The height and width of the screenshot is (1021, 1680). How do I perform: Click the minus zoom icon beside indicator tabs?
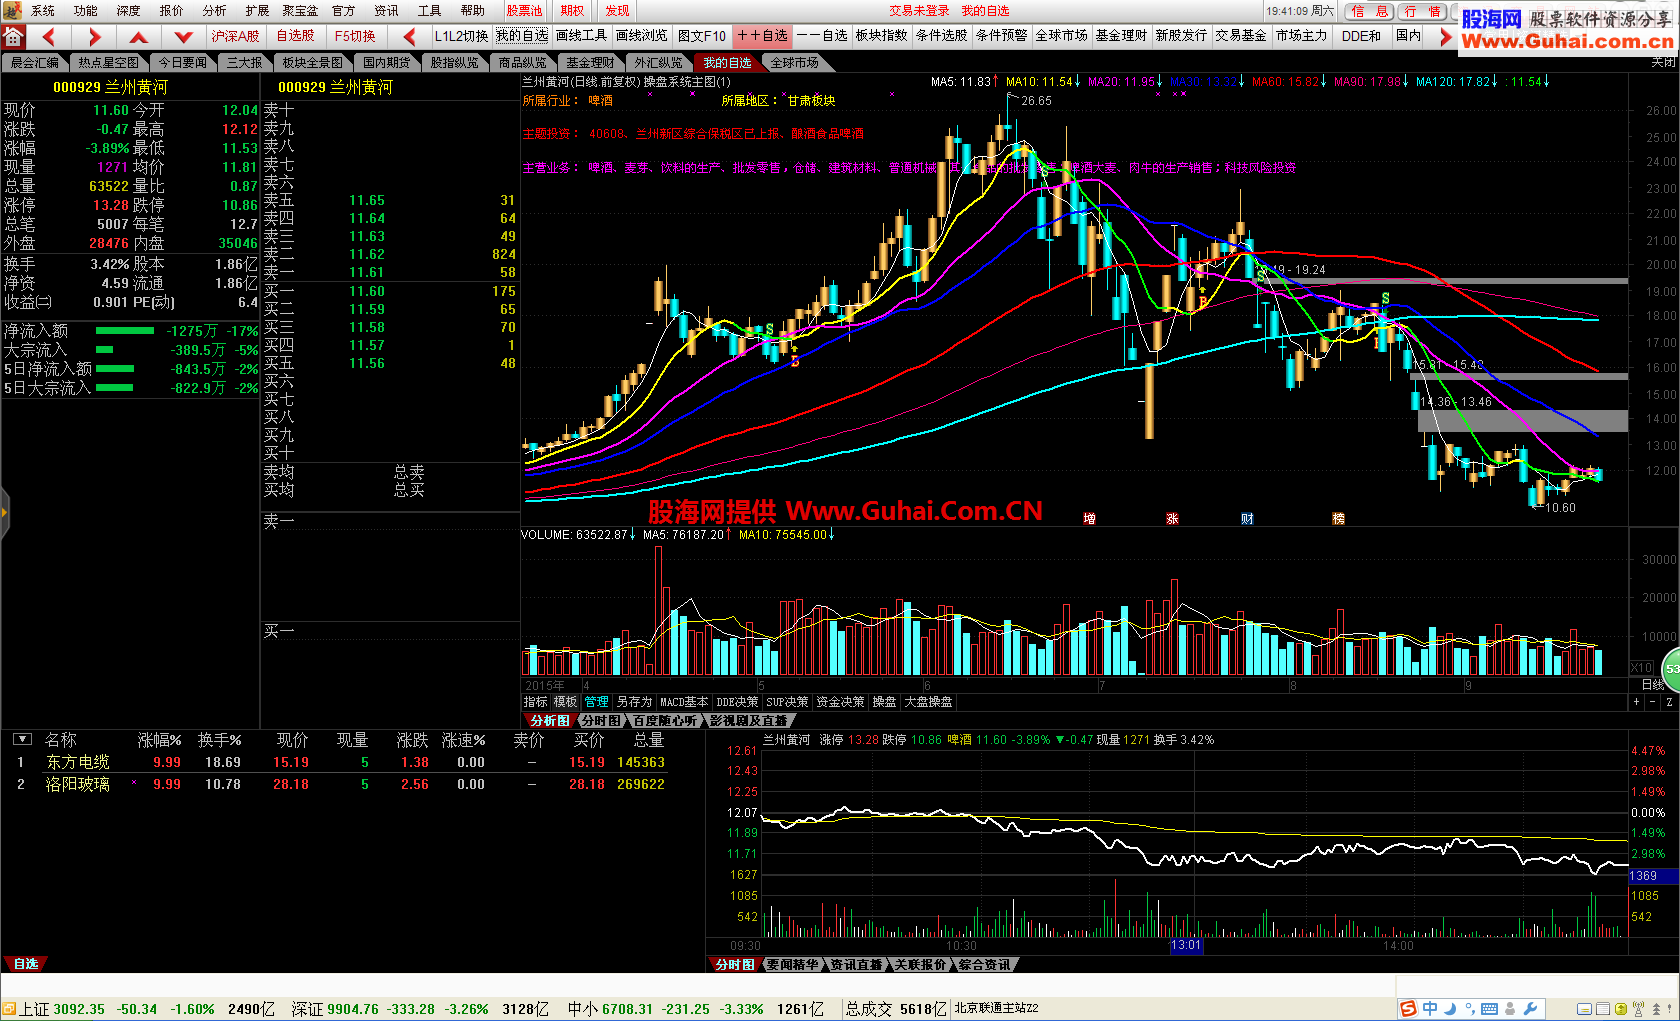1652,702
